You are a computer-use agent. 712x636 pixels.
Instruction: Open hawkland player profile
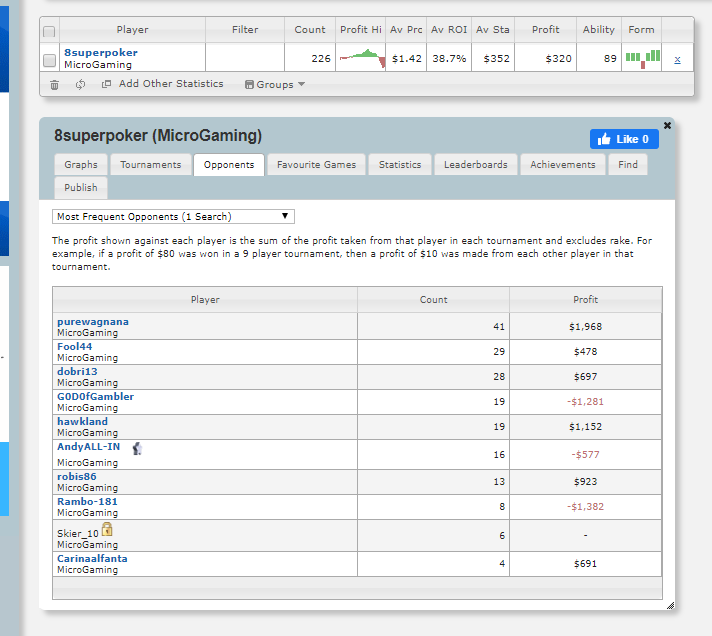[82, 421]
